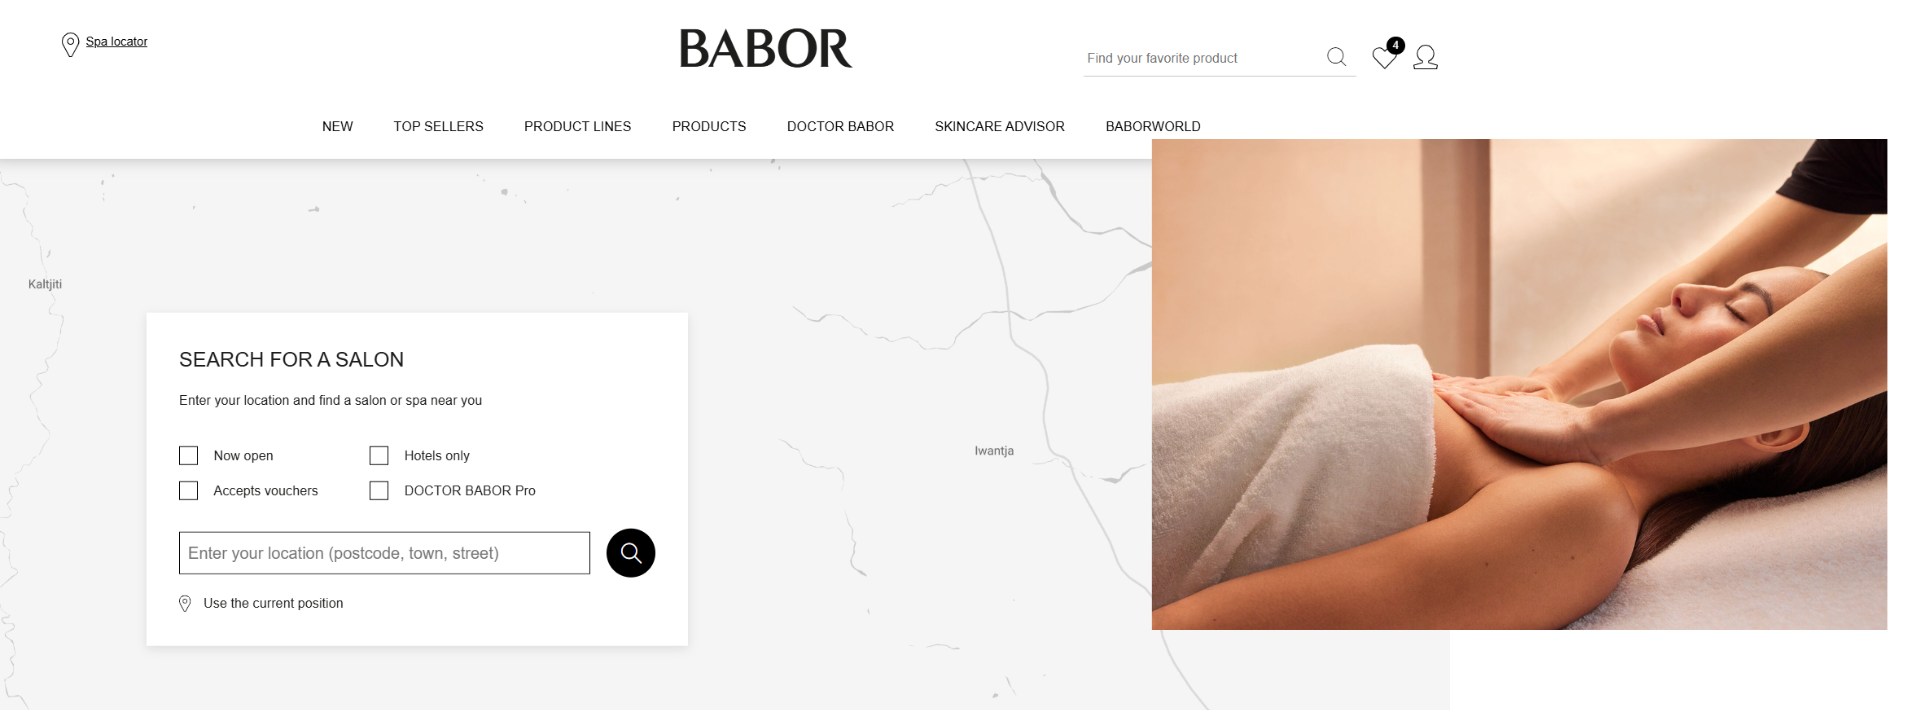Click the black salon search button

coord(631,553)
